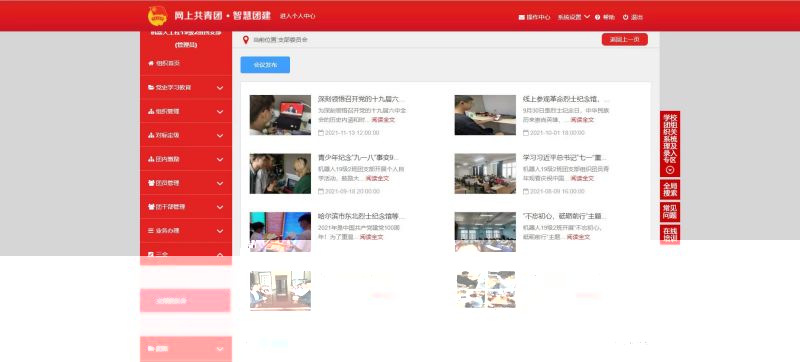Expand the 组织管理 sidebar section
This screenshot has height=362, width=800.
tap(186, 111)
